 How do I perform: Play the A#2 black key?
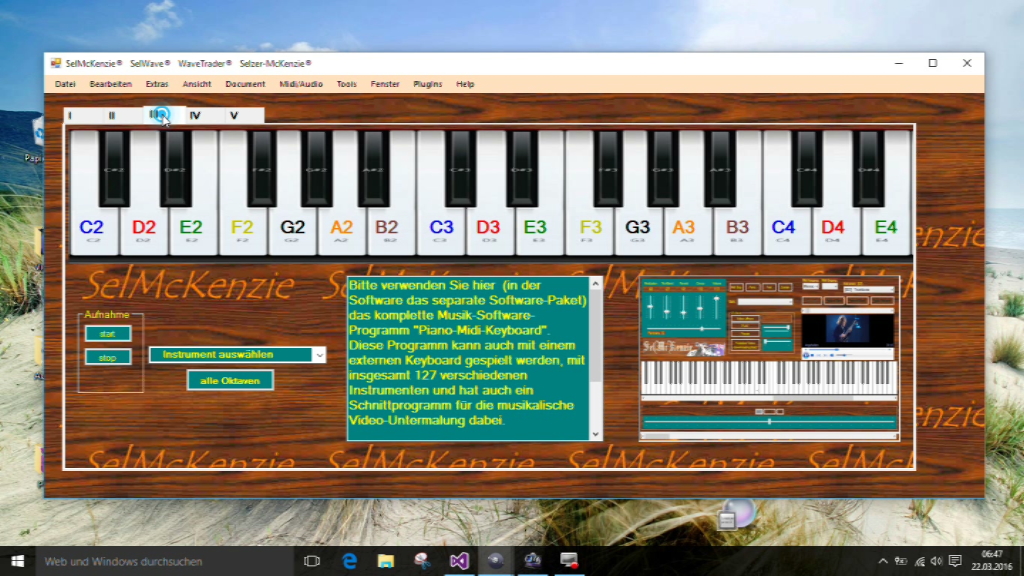[x=374, y=168]
